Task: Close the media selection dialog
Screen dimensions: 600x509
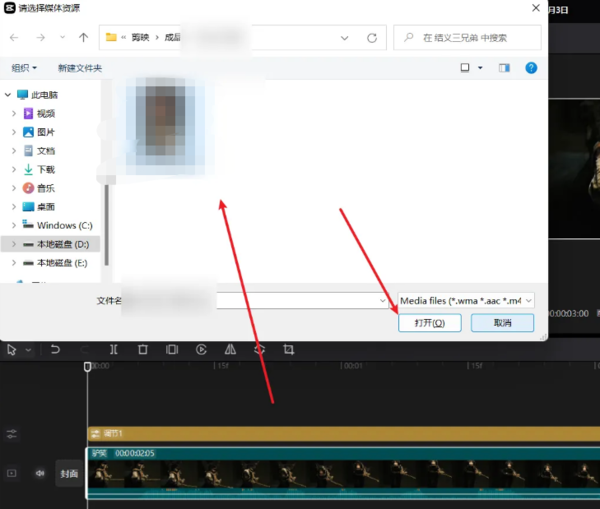Action: pyautogui.click(x=536, y=8)
